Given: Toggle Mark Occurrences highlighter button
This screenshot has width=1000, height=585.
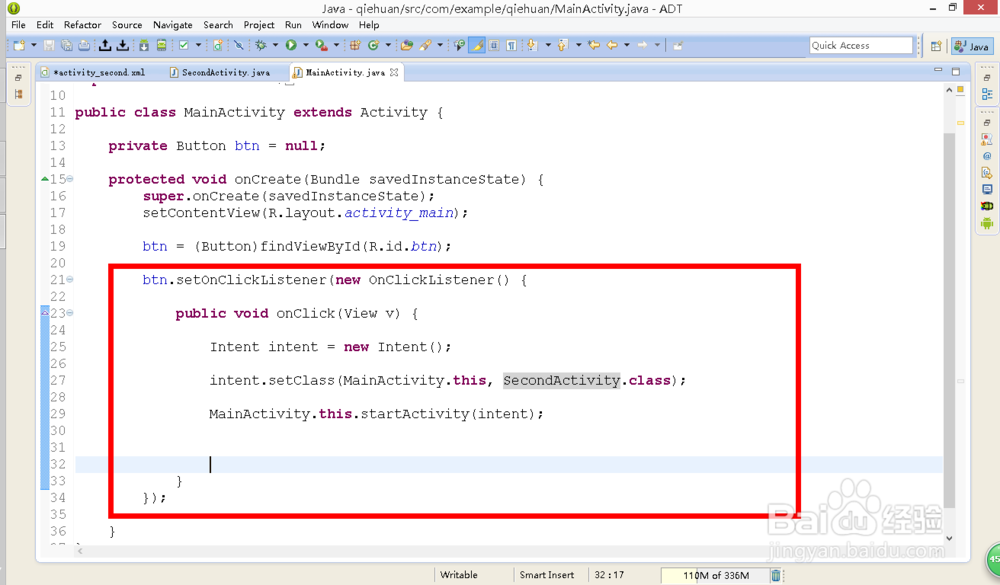Looking at the screenshot, I should pyautogui.click(x=476, y=45).
